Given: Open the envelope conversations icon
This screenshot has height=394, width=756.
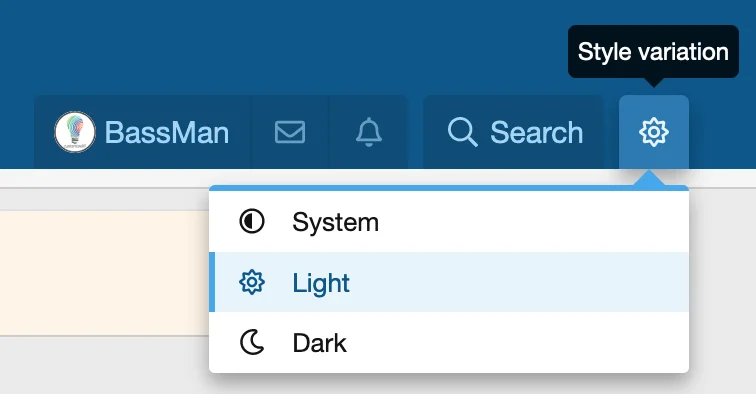Looking at the screenshot, I should [x=290, y=132].
